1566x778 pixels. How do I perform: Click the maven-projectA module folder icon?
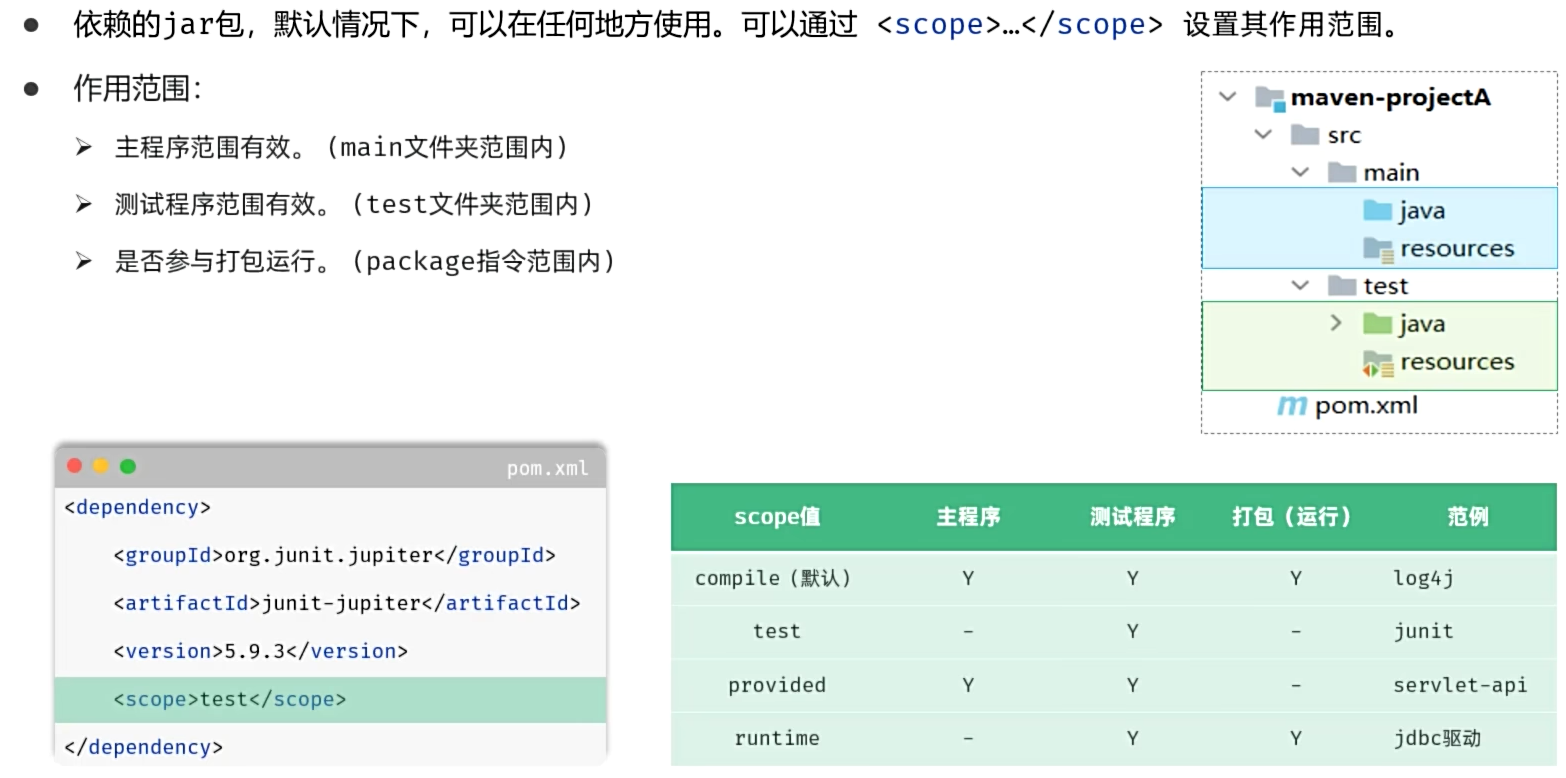pyautogui.click(x=1269, y=98)
